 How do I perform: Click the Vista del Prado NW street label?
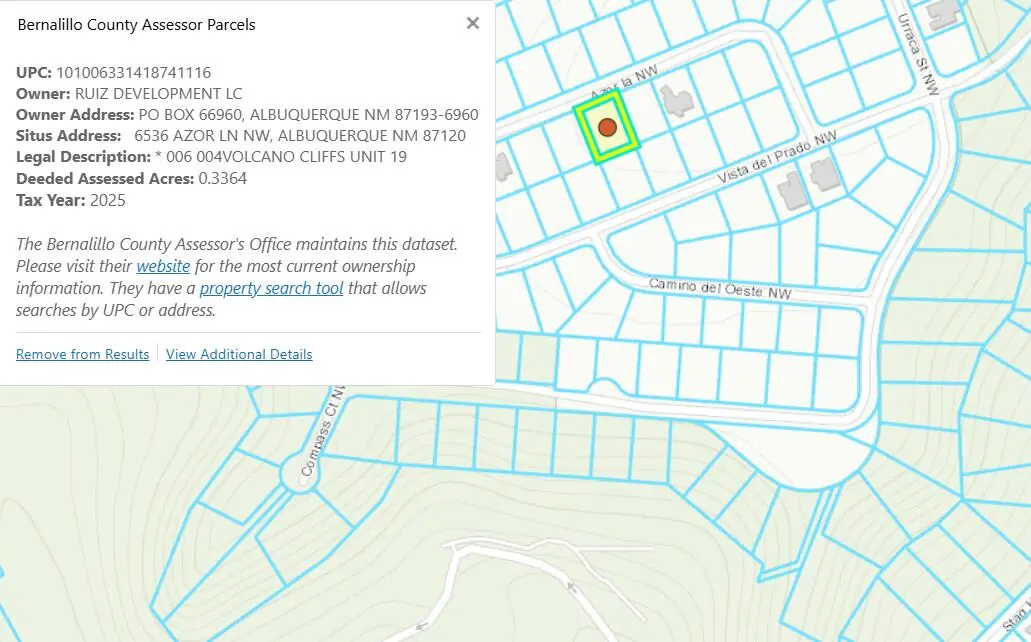tap(776, 160)
